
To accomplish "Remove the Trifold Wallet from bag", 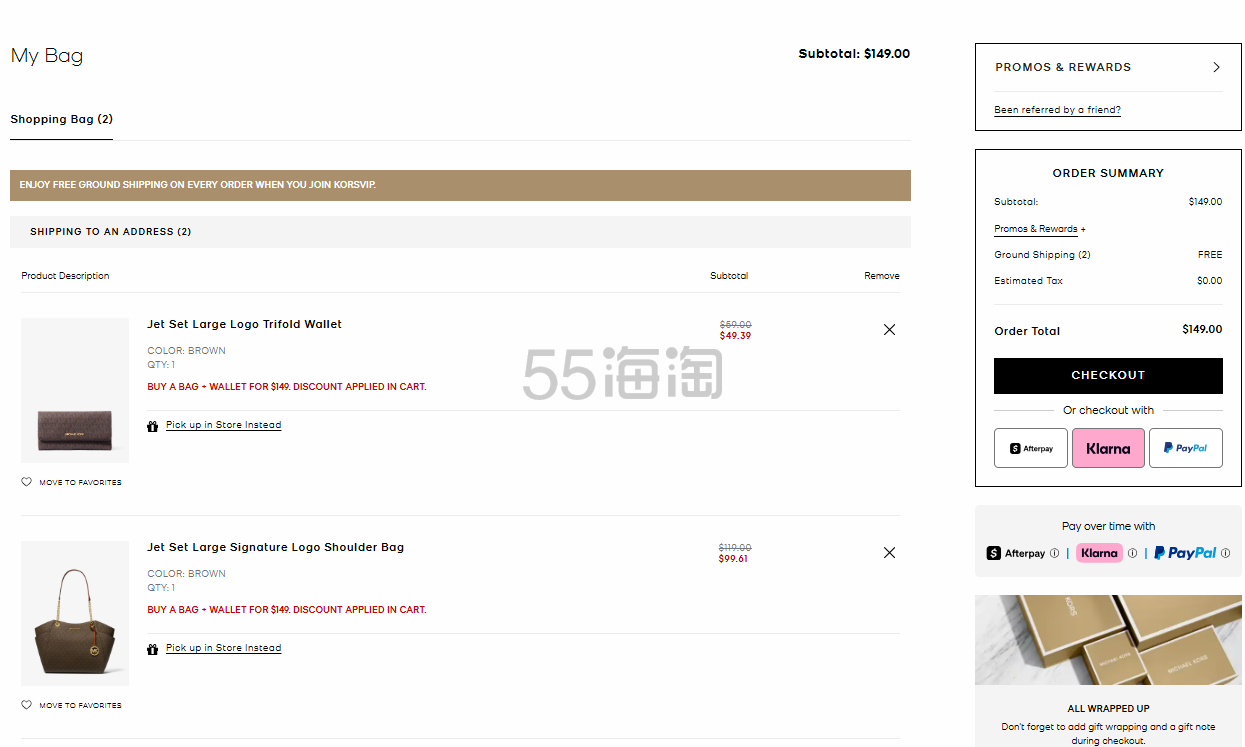I will pos(889,330).
